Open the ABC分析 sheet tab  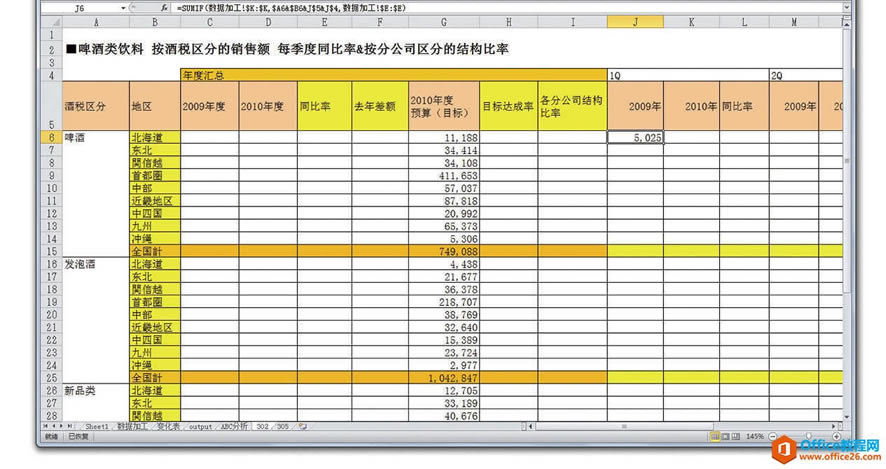tap(234, 427)
